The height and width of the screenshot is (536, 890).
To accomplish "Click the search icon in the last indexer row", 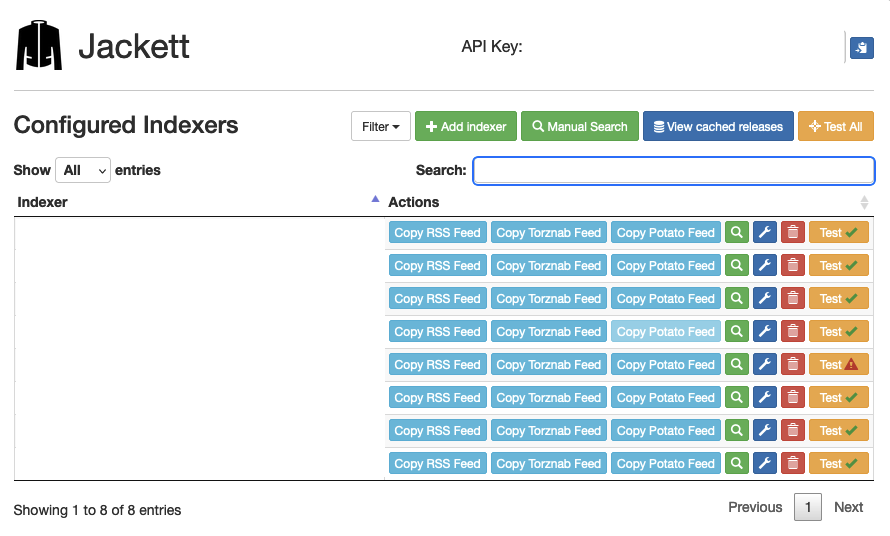I will pyautogui.click(x=736, y=463).
